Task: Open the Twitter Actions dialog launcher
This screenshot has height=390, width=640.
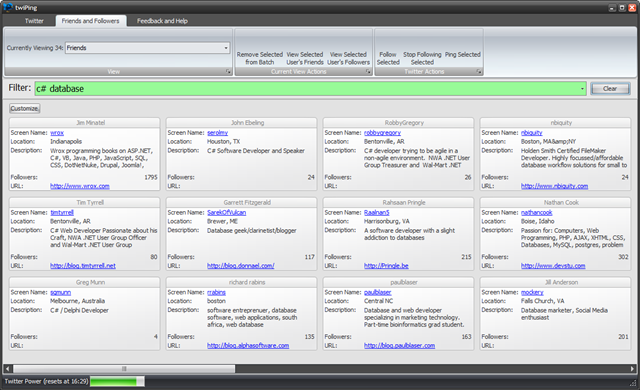Action: click(479, 72)
